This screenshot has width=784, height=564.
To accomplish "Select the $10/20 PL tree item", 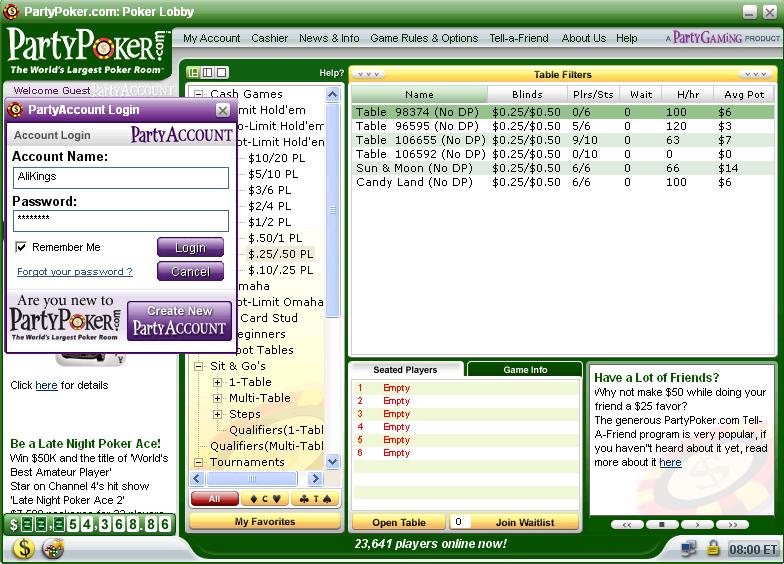I will (x=276, y=158).
